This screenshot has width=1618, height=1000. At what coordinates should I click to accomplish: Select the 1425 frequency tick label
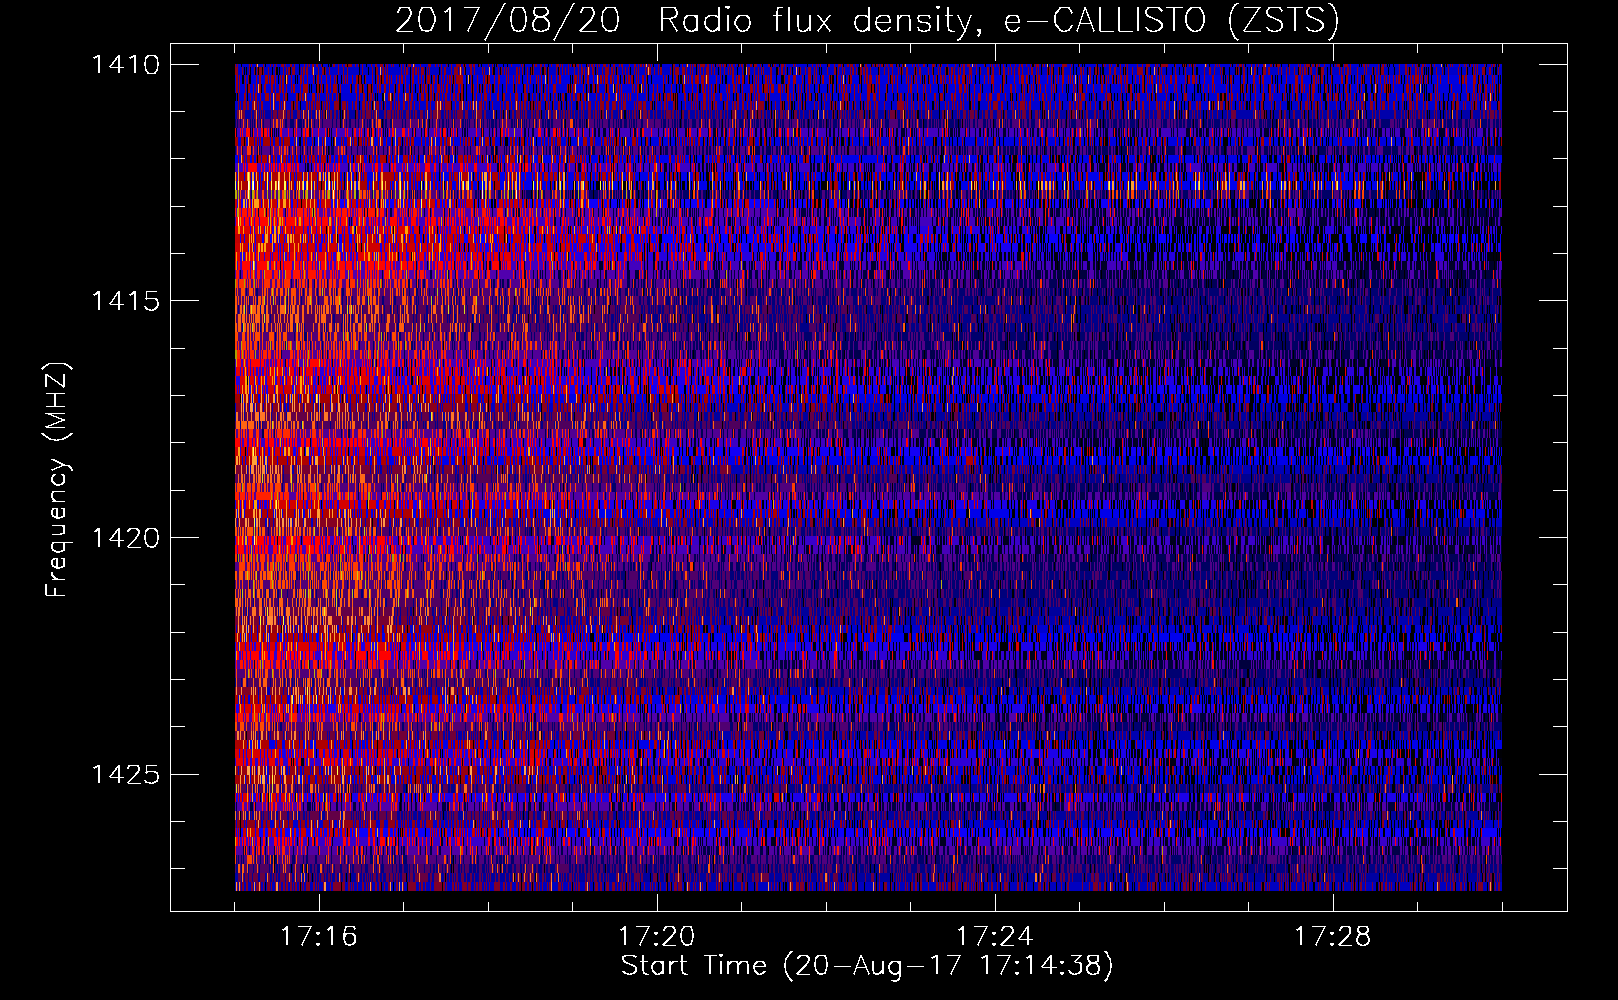click(x=125, y=774)
